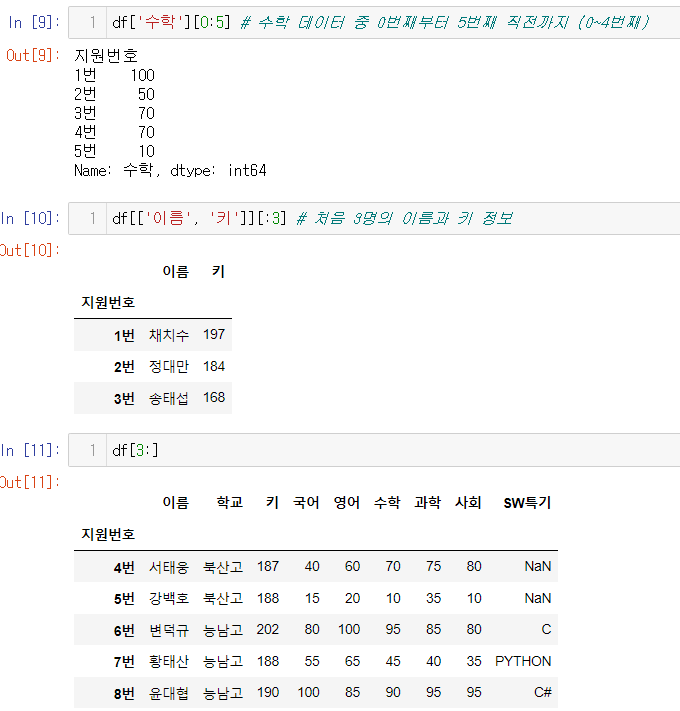Click the 정대만 name cell

coord(169,366)
